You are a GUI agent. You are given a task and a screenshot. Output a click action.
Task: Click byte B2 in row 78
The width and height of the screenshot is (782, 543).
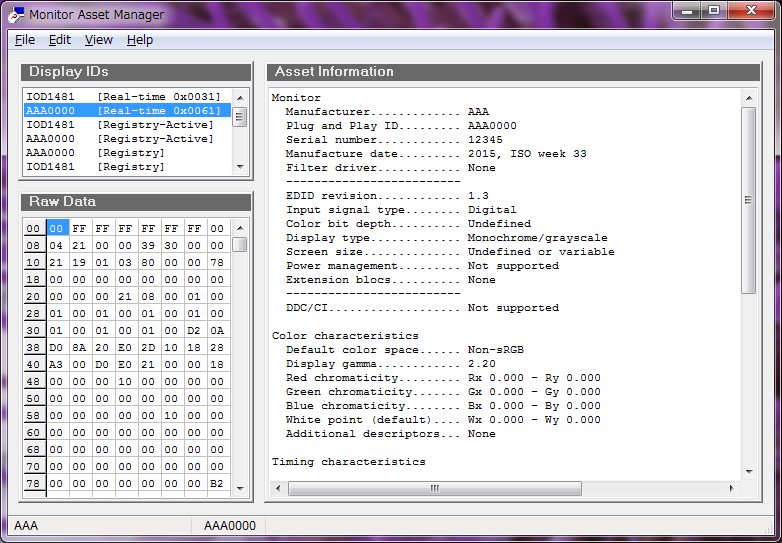coord(217,483)
